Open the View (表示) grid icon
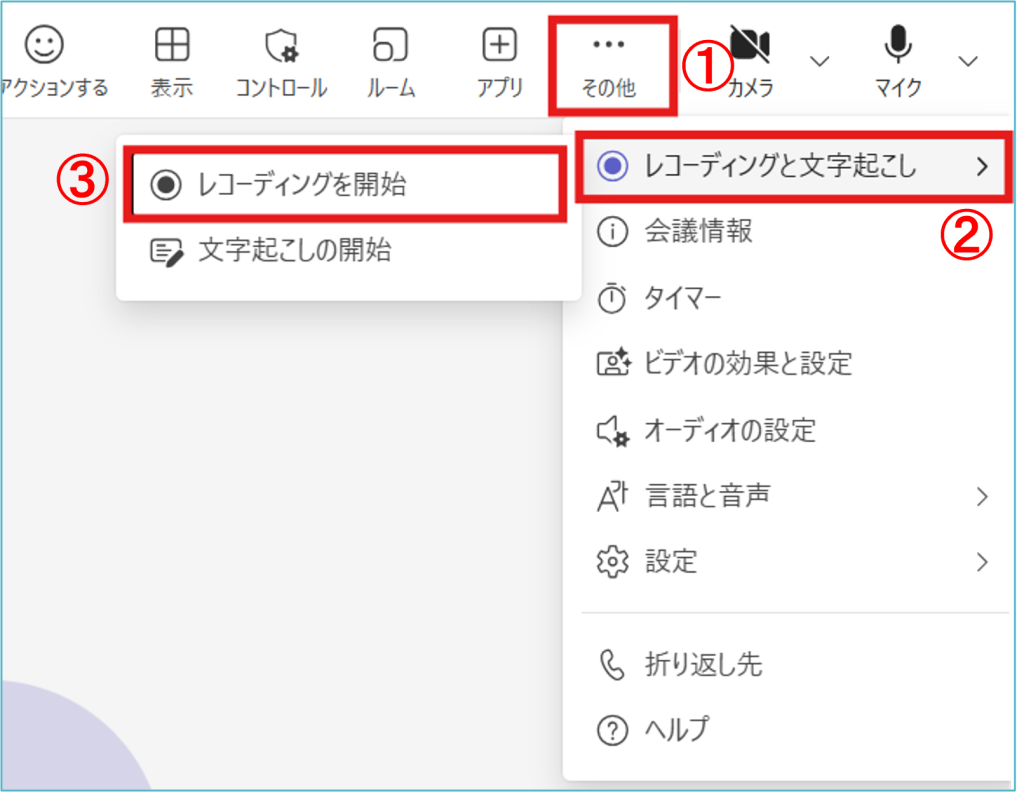Viewport: 1024px width, 792px height. point(171,46)
